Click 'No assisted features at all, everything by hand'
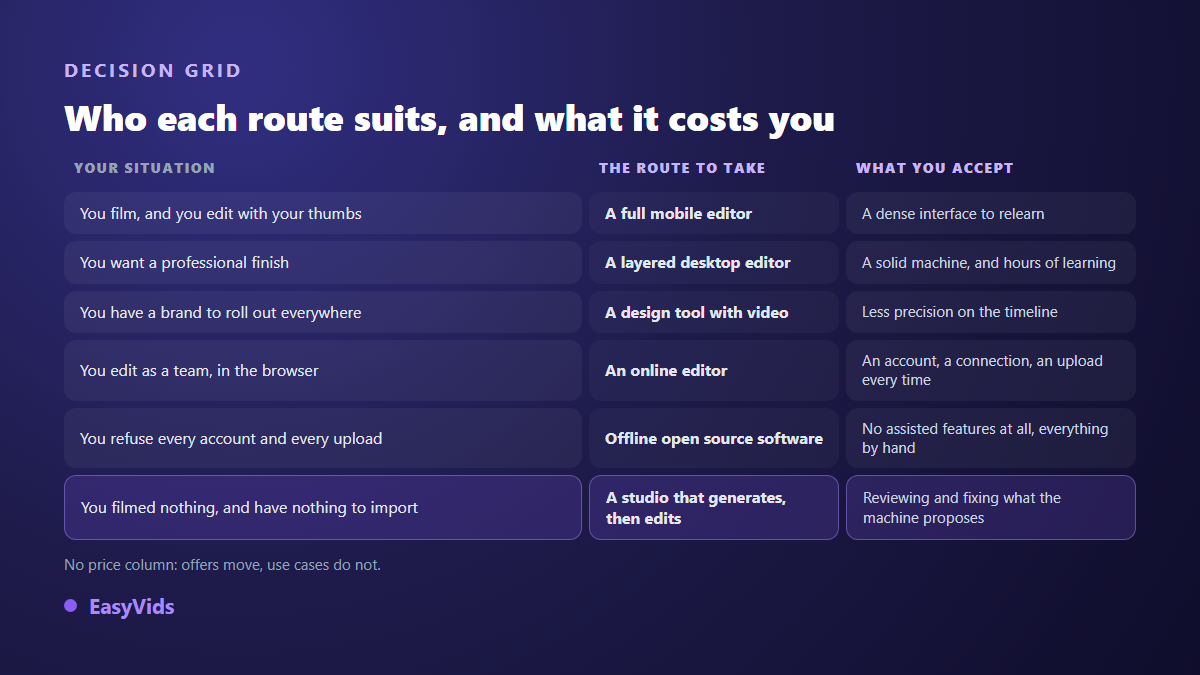Viewport: 1200px width, 675px height. tap(991, 438)
